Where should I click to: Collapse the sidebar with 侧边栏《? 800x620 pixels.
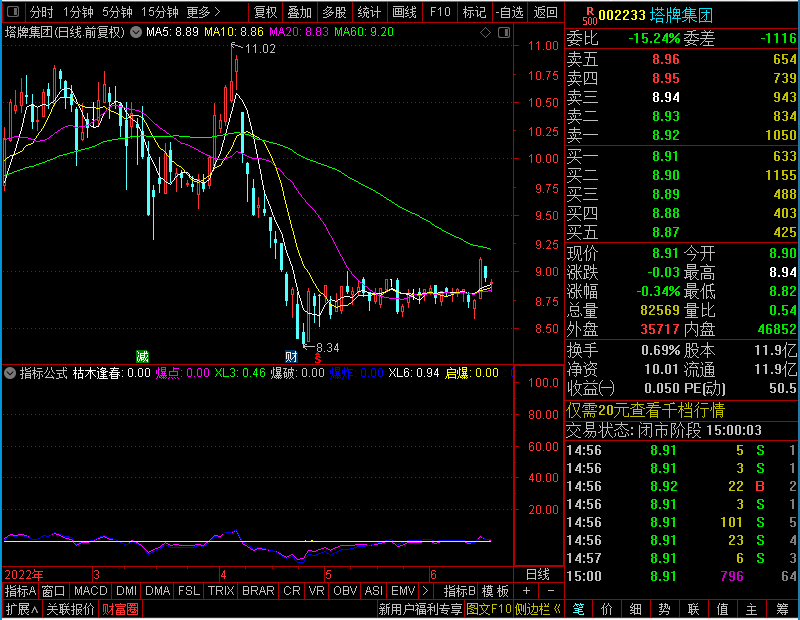point(538,609)
